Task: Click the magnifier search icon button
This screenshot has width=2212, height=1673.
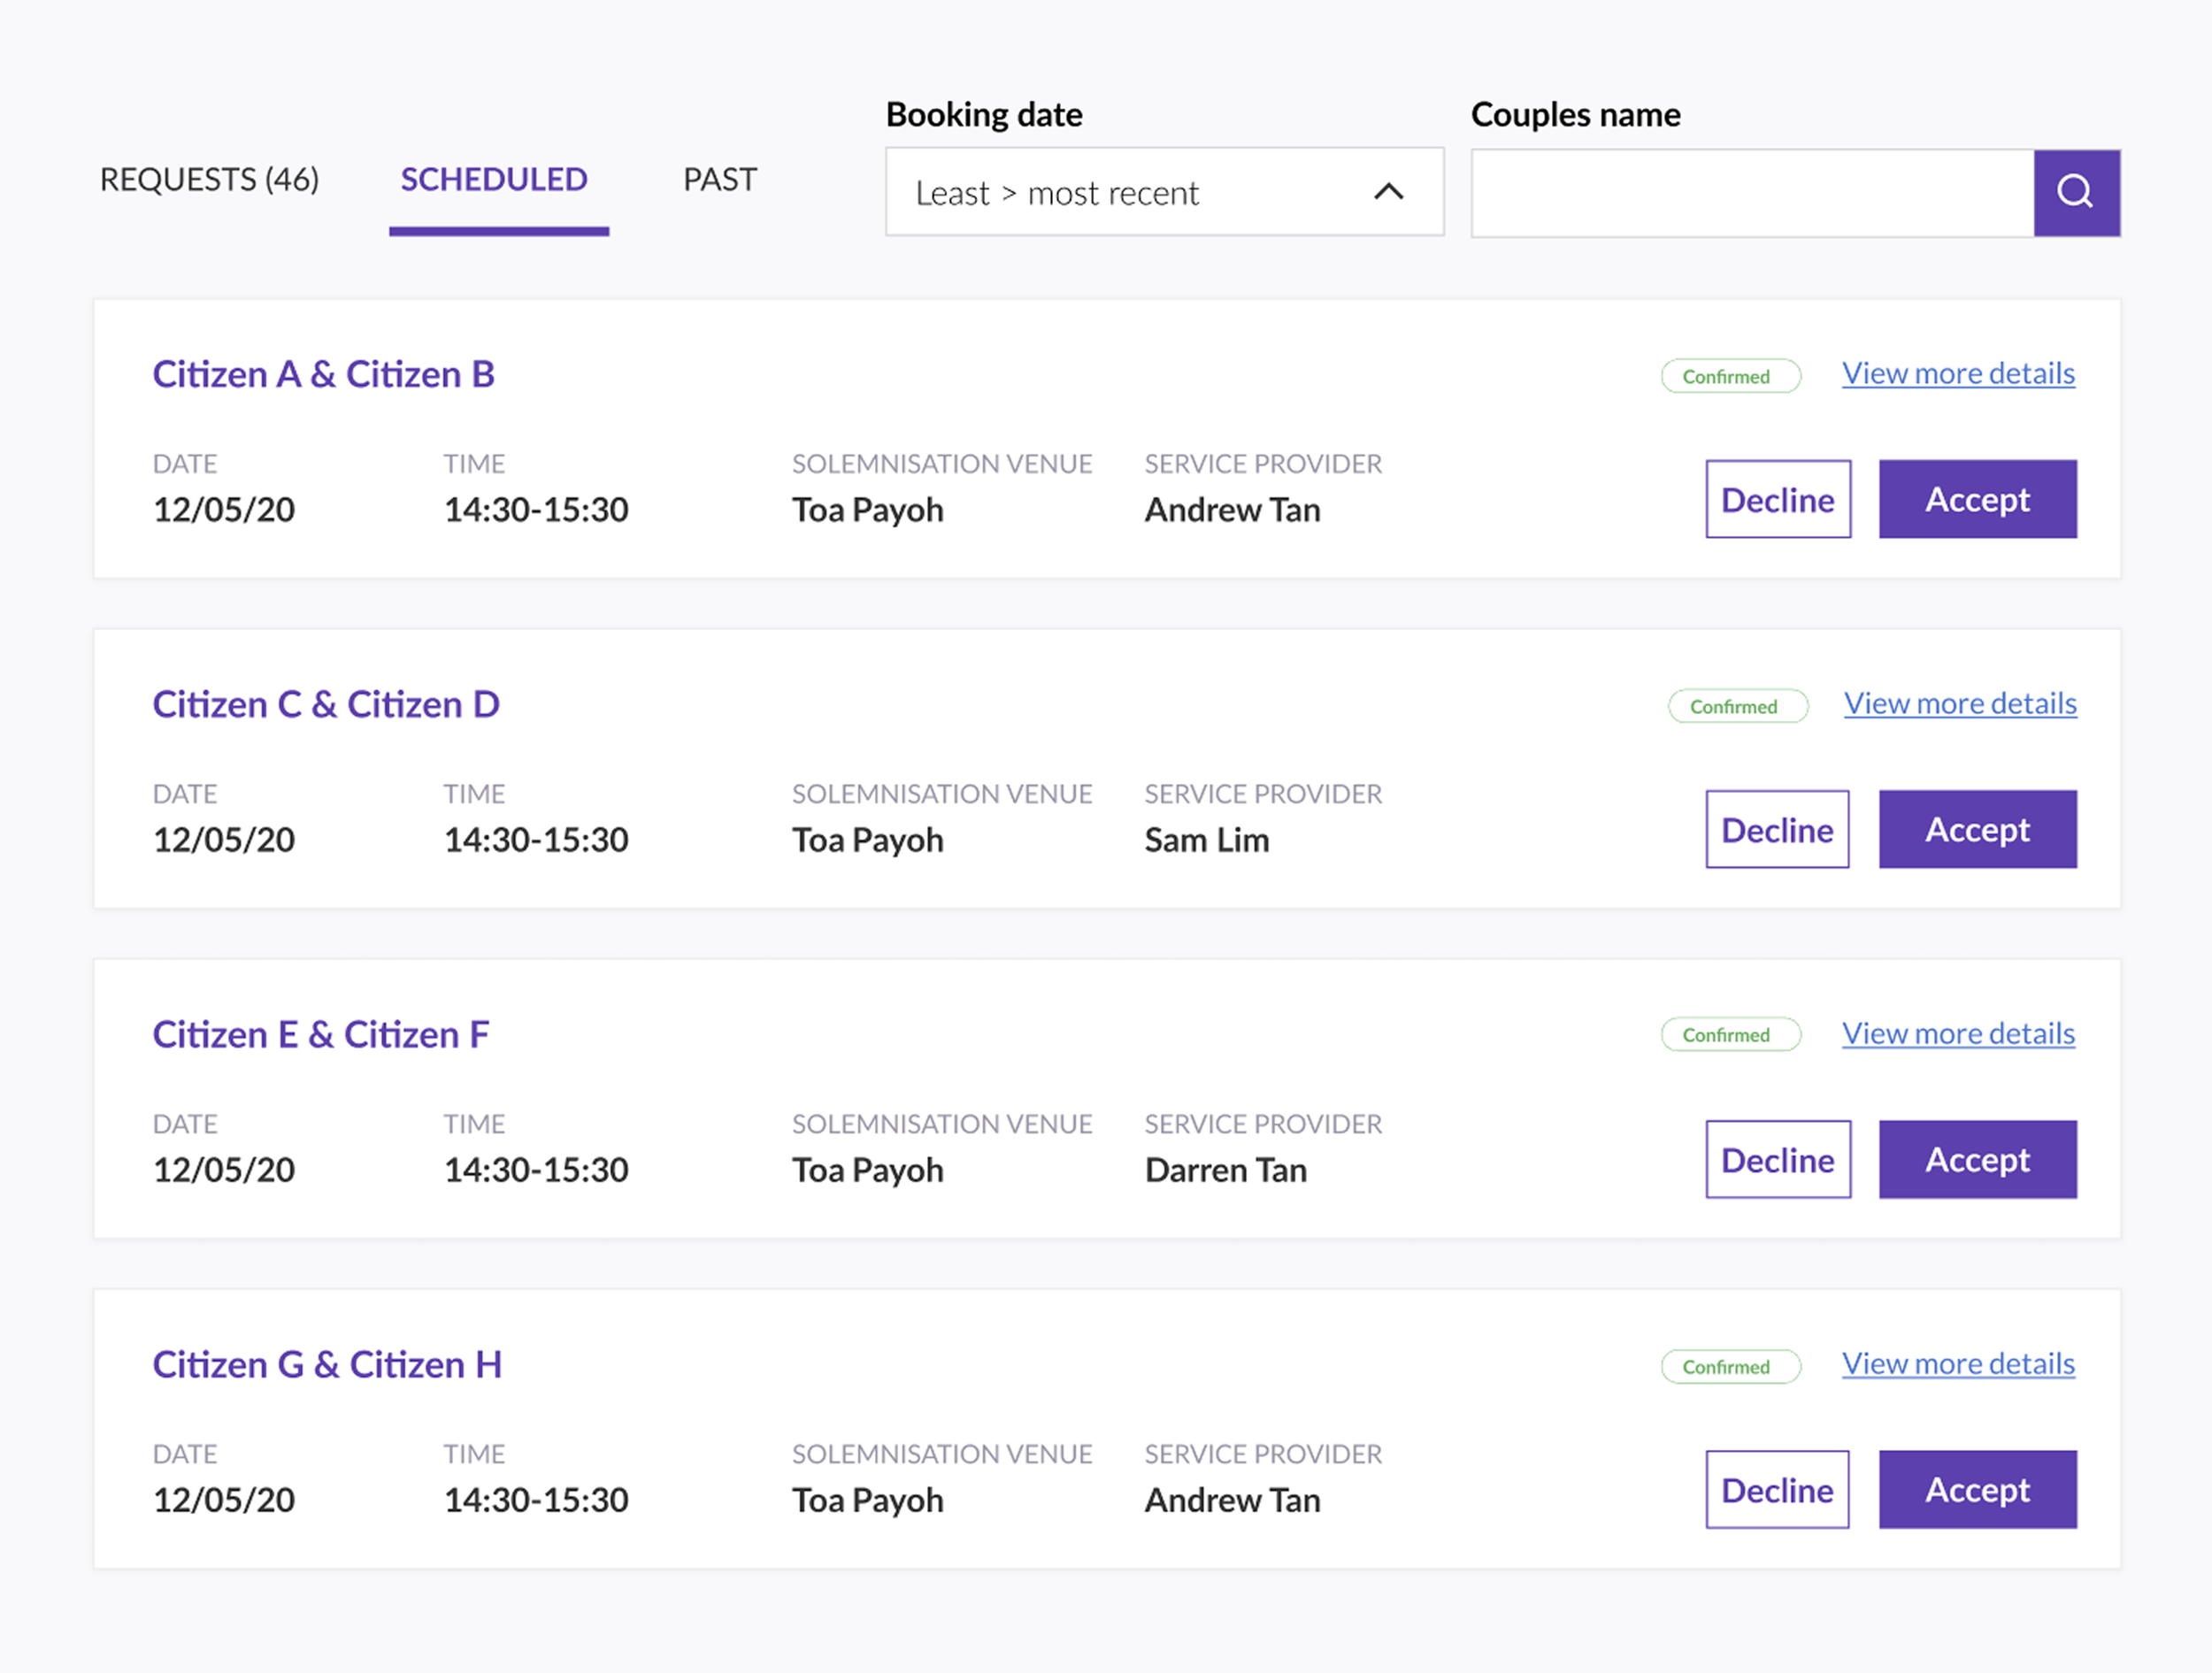Action: coord(2076,192)
